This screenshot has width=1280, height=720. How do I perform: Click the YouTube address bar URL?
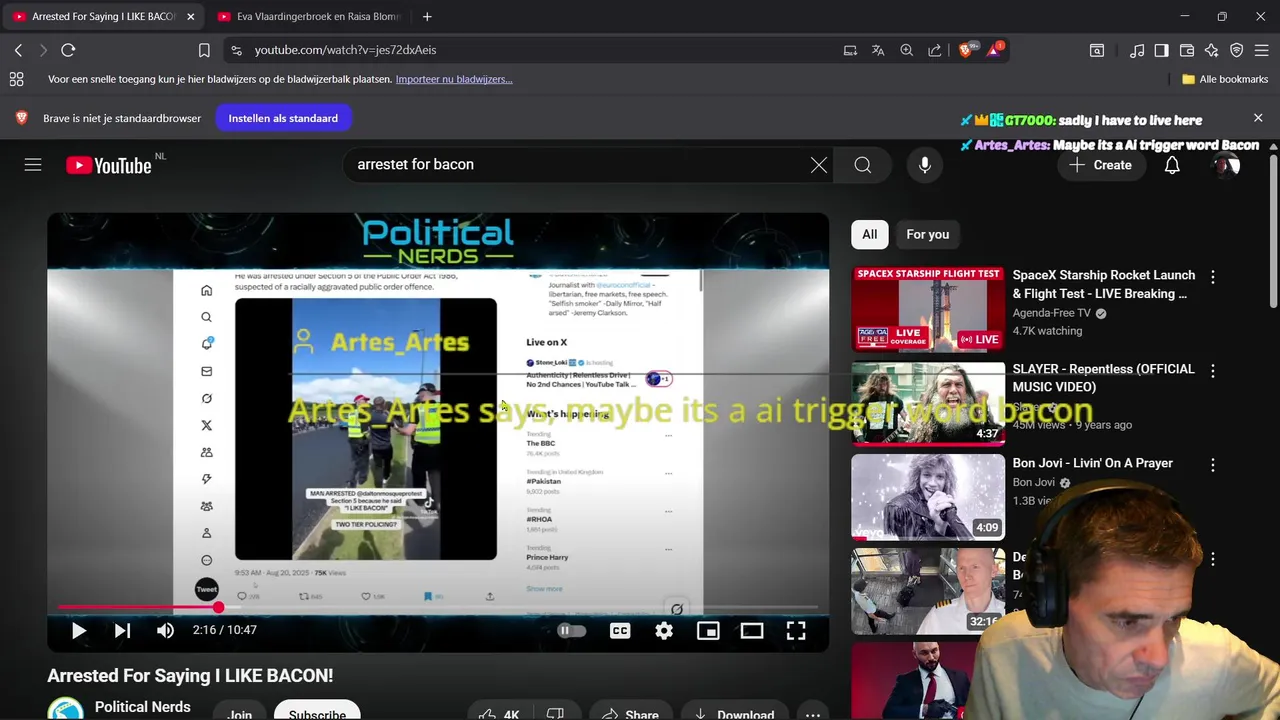tap(345, 50)
